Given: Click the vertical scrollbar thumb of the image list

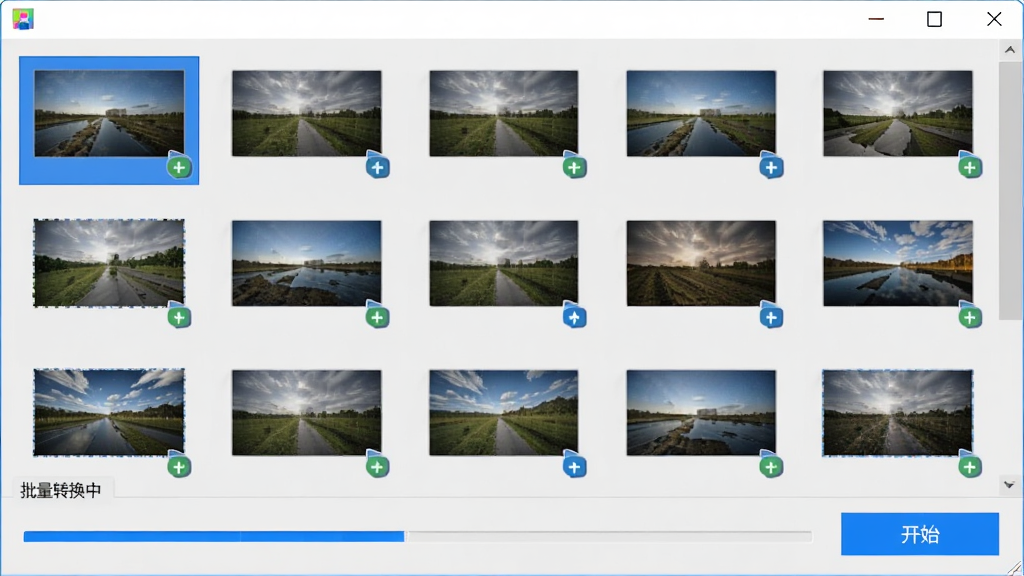Looking at the screenshot, I should tap(1010, 190).
